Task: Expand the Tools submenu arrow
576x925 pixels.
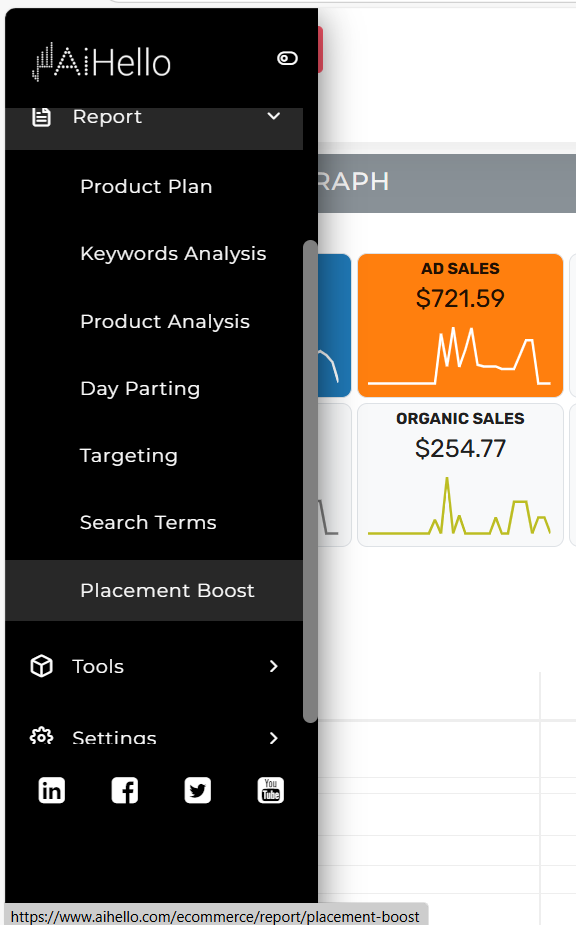Action: (x=273, y=666)
